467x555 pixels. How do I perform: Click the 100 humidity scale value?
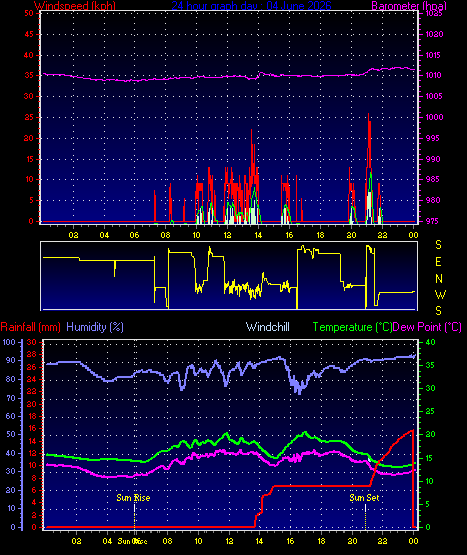(9, 342)
